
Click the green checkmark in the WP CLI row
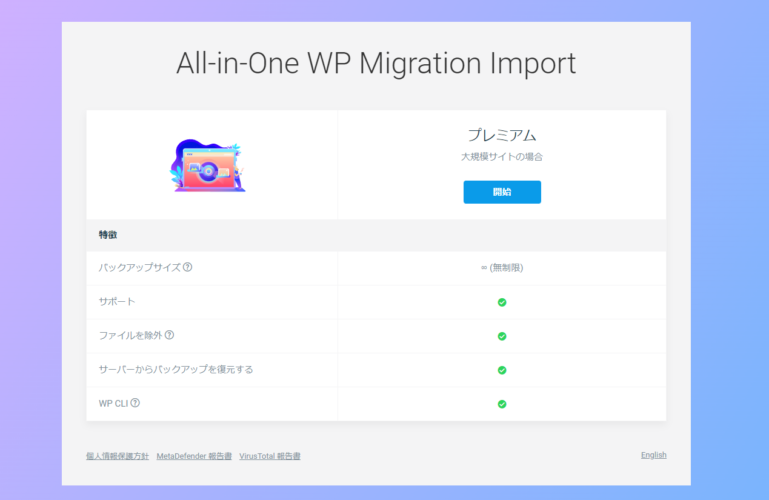pyautogui.click(x=502, y=404)
